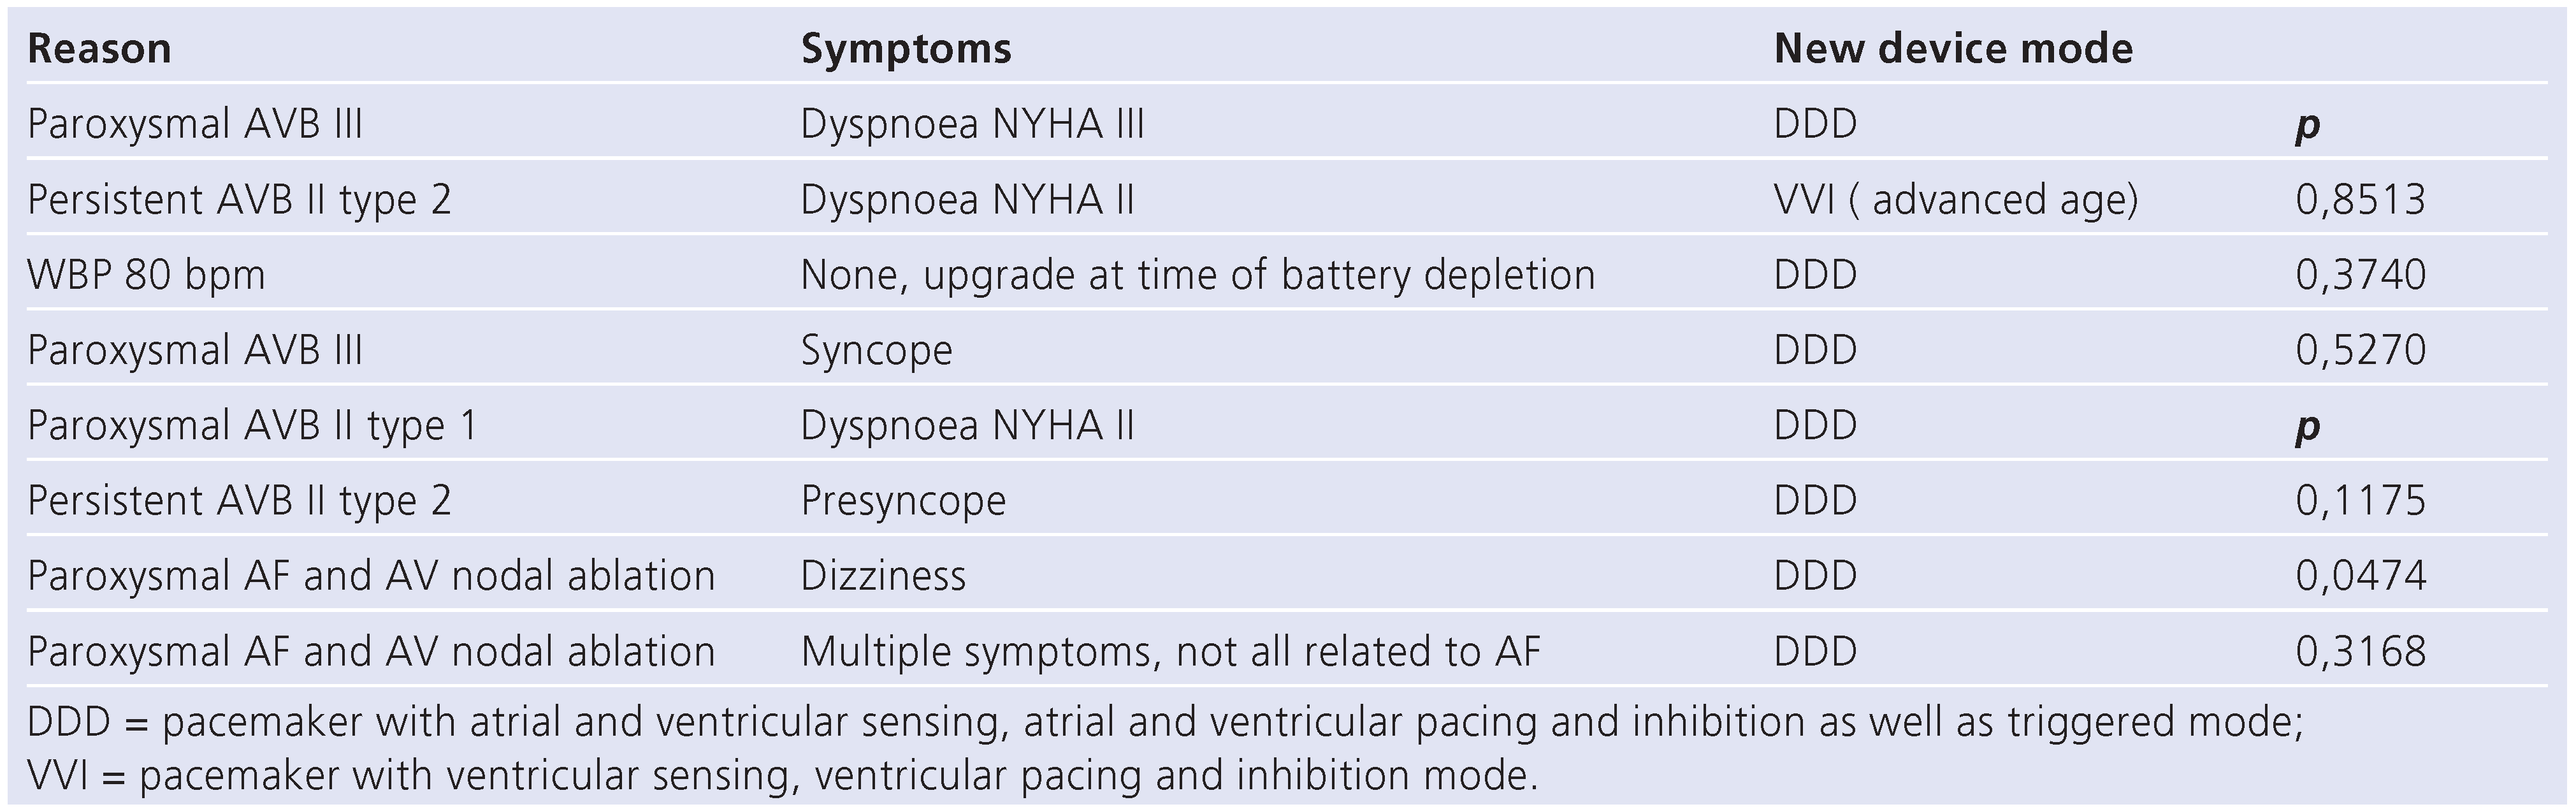Click the p-value 0,5270

[x=2360, y=350]
